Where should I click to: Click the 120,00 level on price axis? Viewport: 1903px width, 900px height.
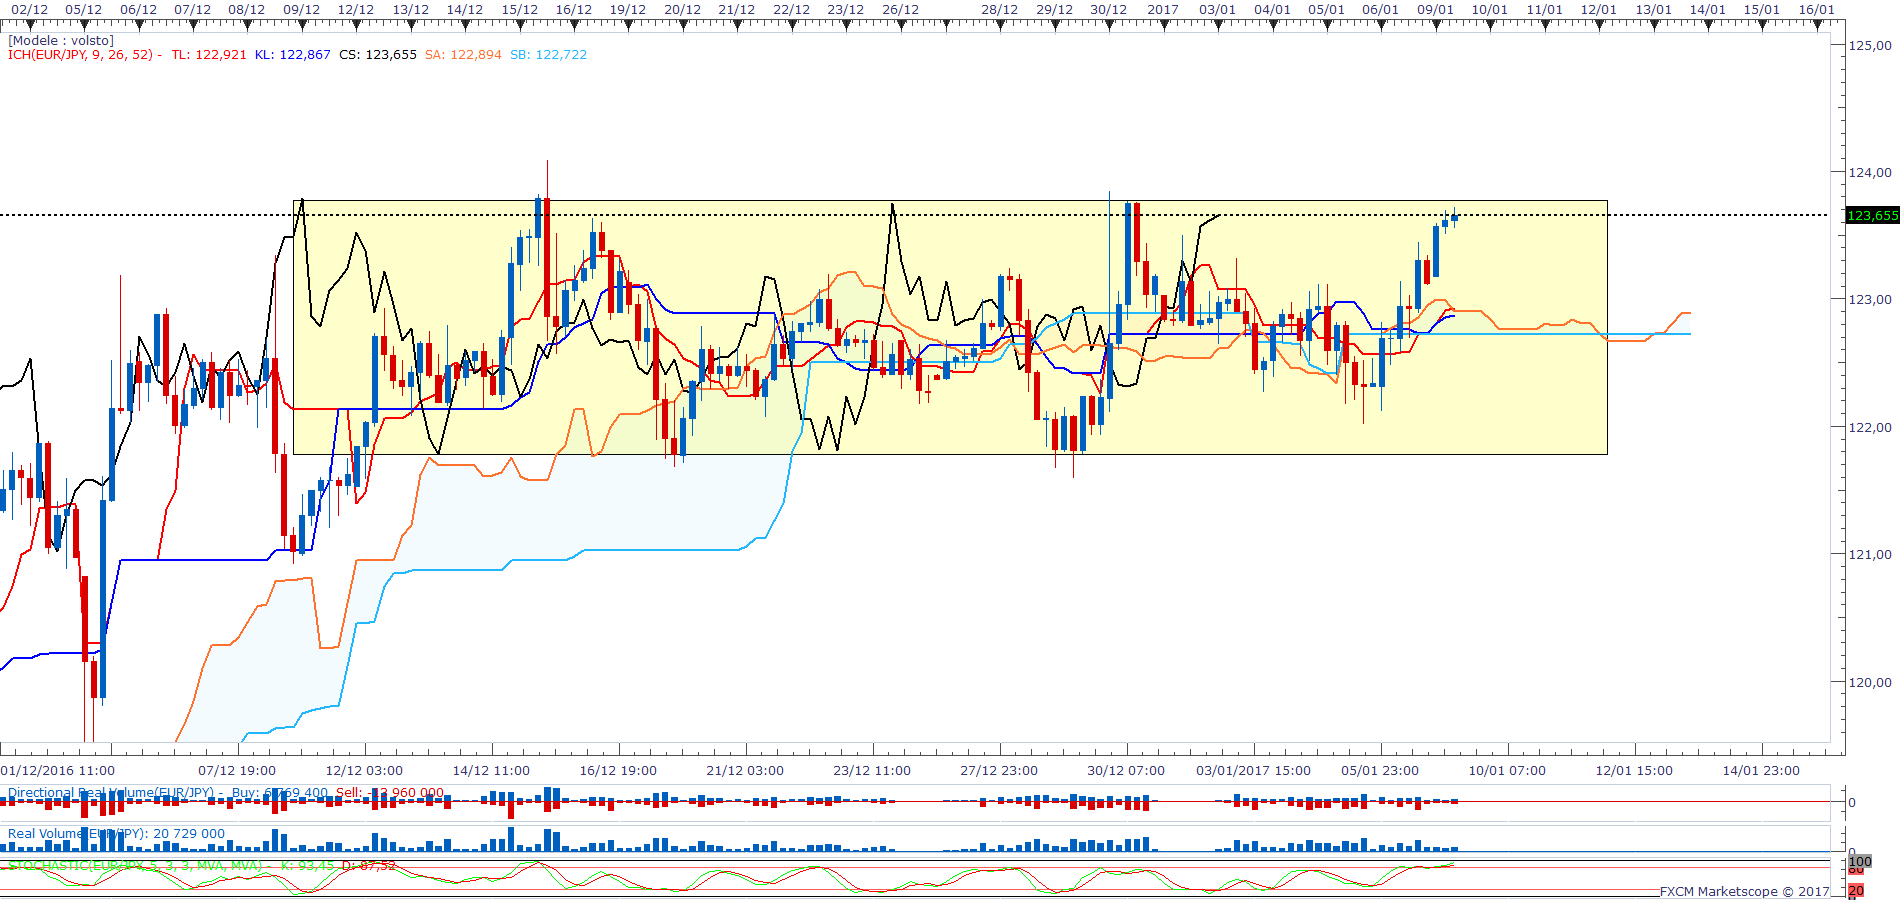(1870, 683)
